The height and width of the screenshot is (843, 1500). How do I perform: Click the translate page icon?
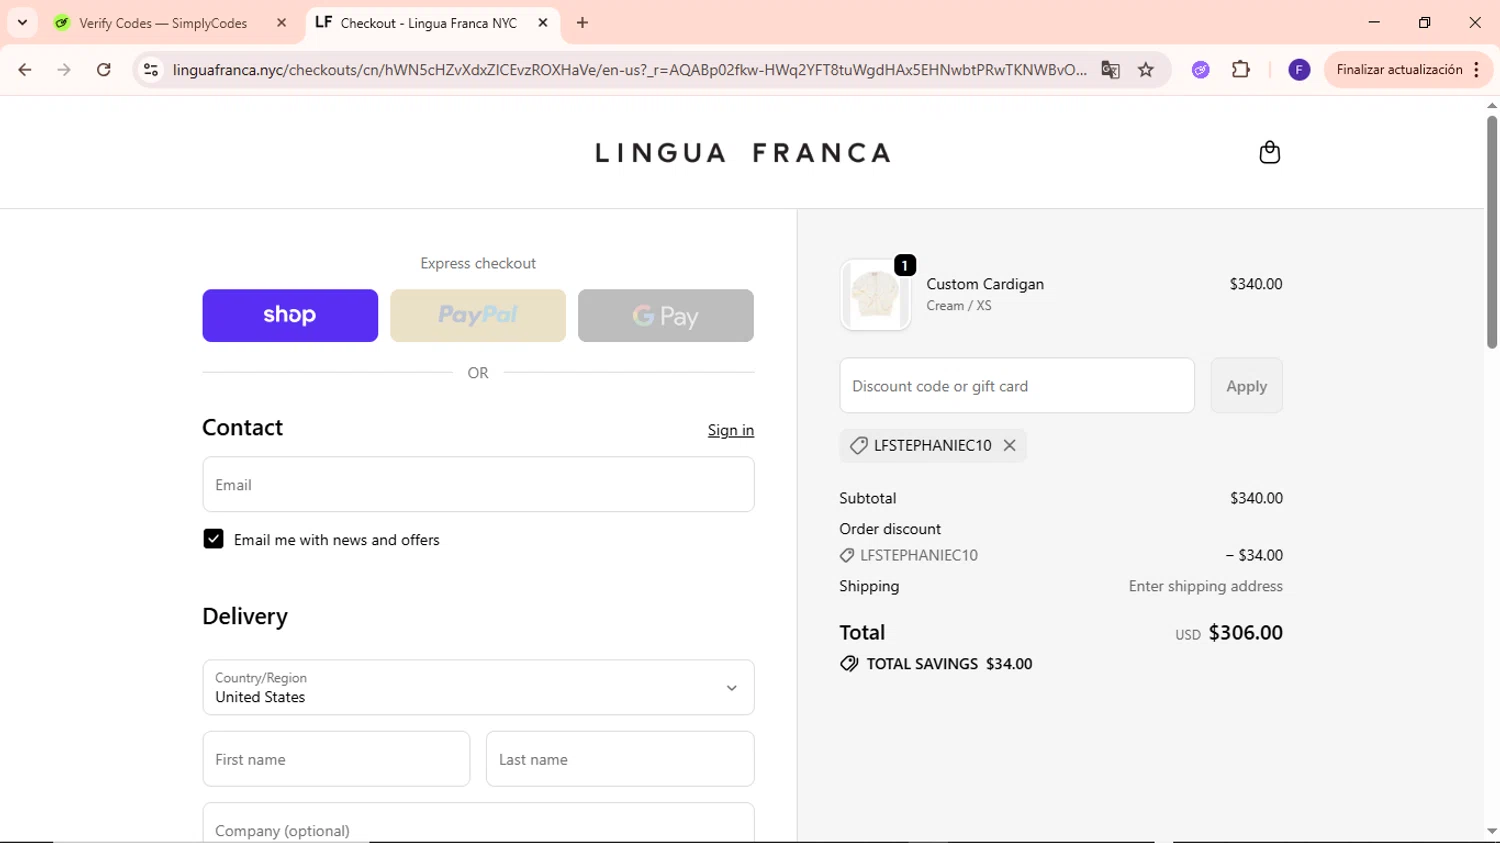click(1110, 70)
